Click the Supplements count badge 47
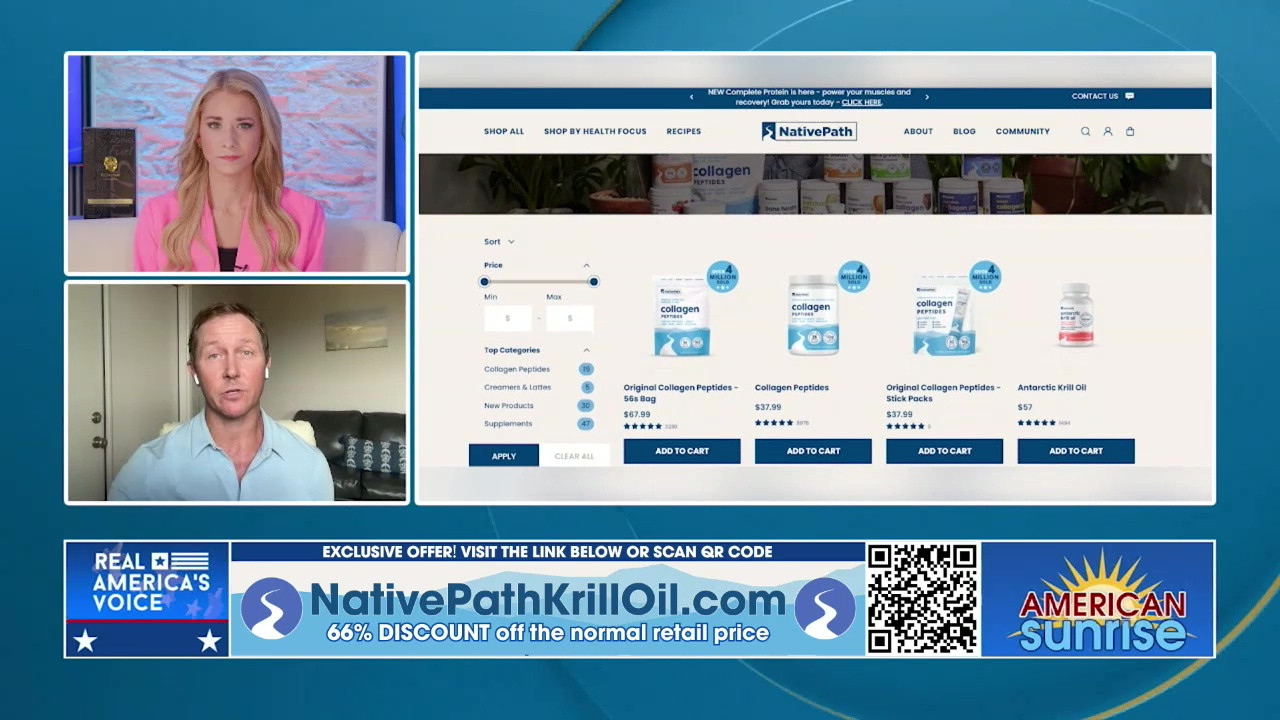 [586, 424]
